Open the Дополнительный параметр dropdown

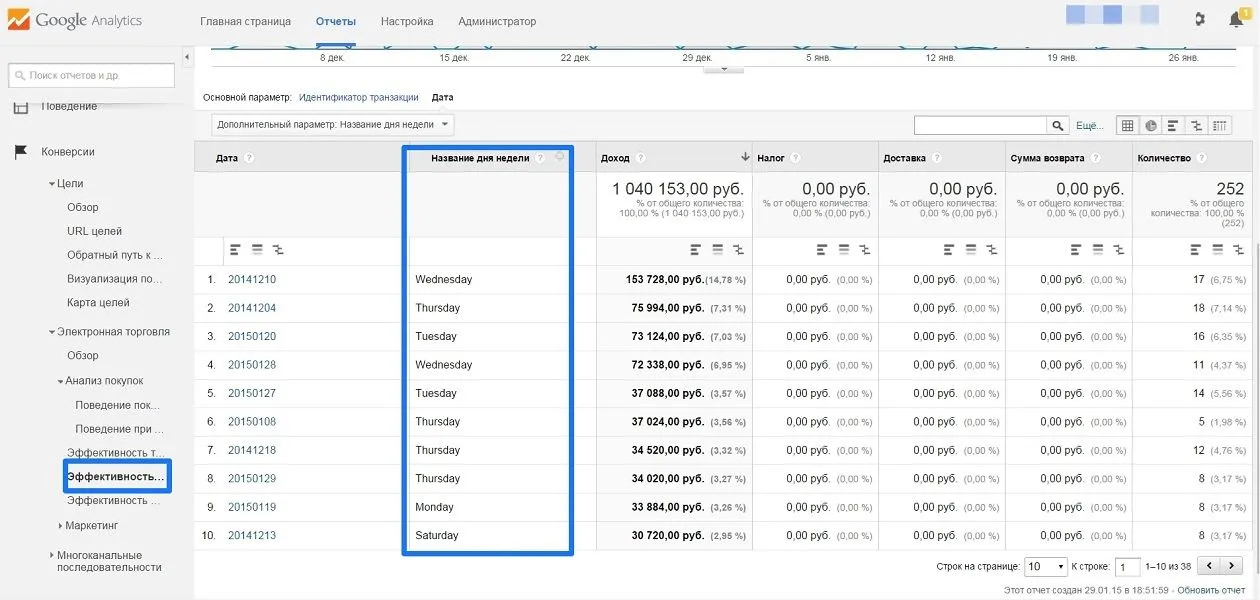pos(333,125)
